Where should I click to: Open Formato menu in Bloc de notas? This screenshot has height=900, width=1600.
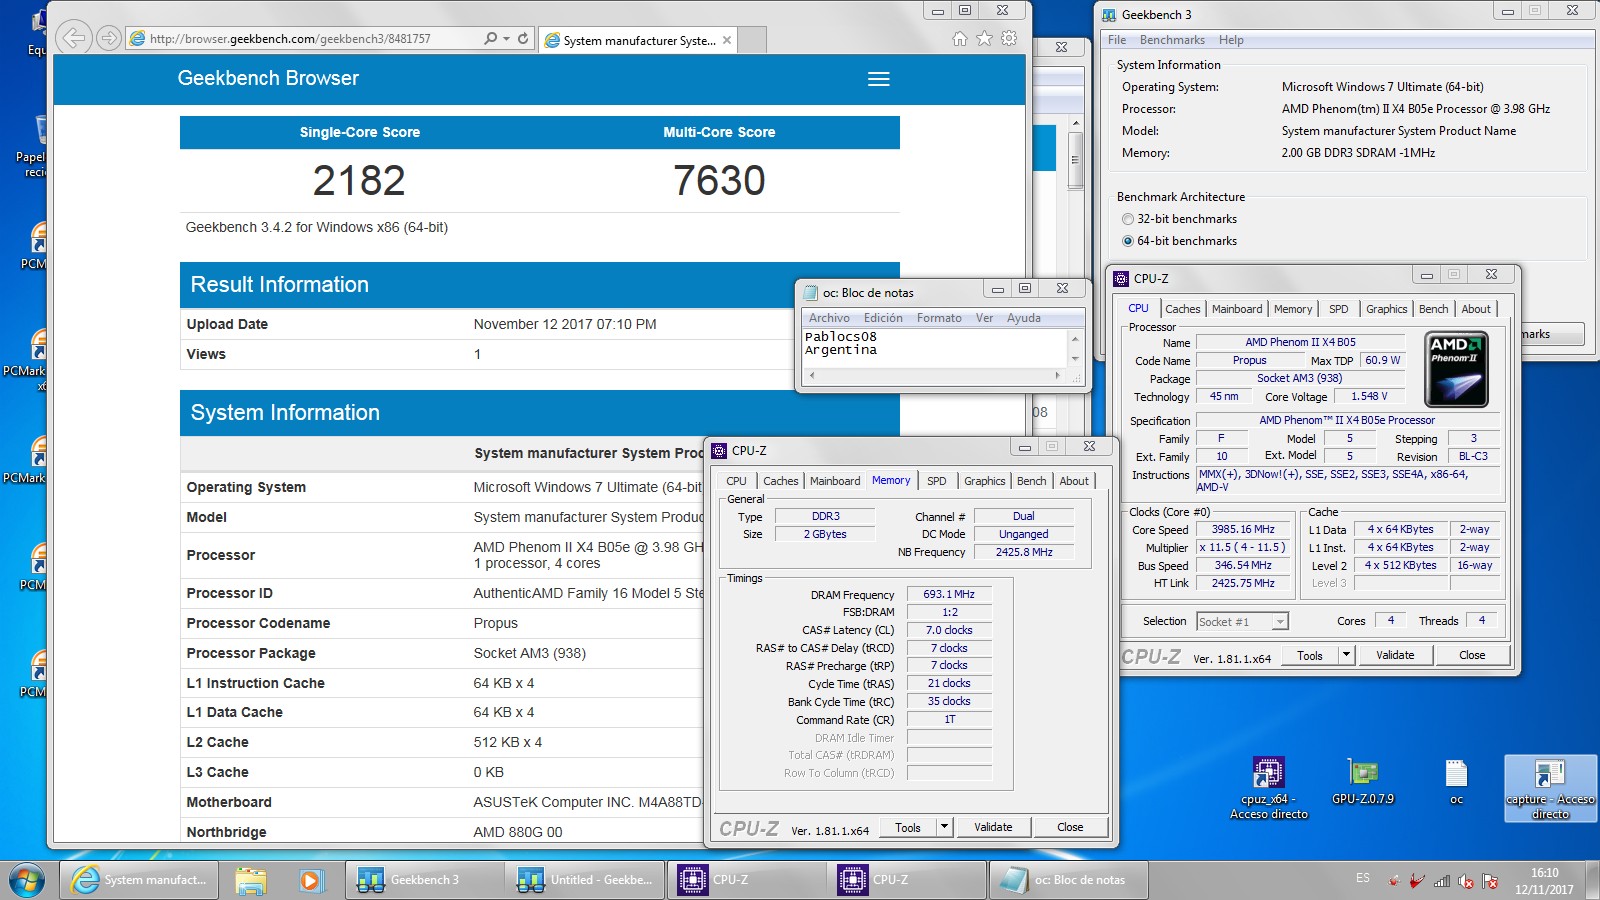pos(939,318)
